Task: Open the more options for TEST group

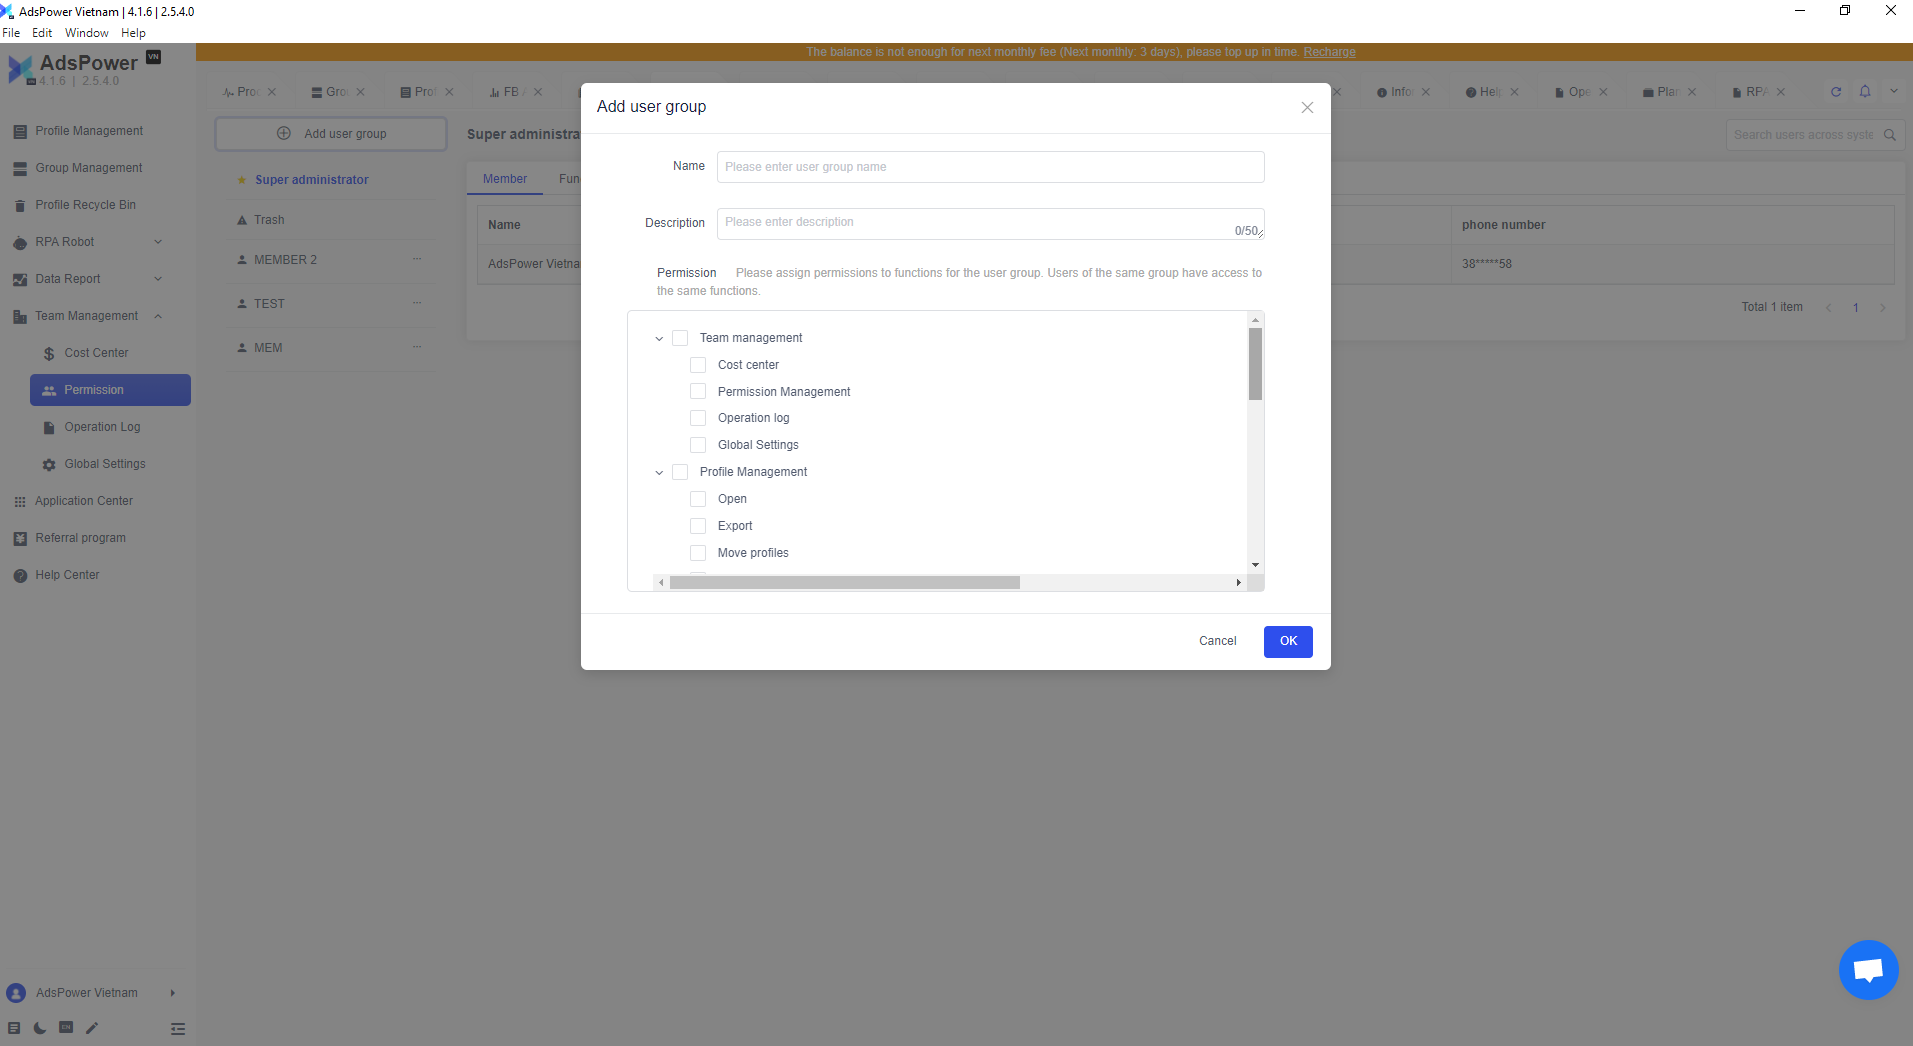Action: pos(417,303)
